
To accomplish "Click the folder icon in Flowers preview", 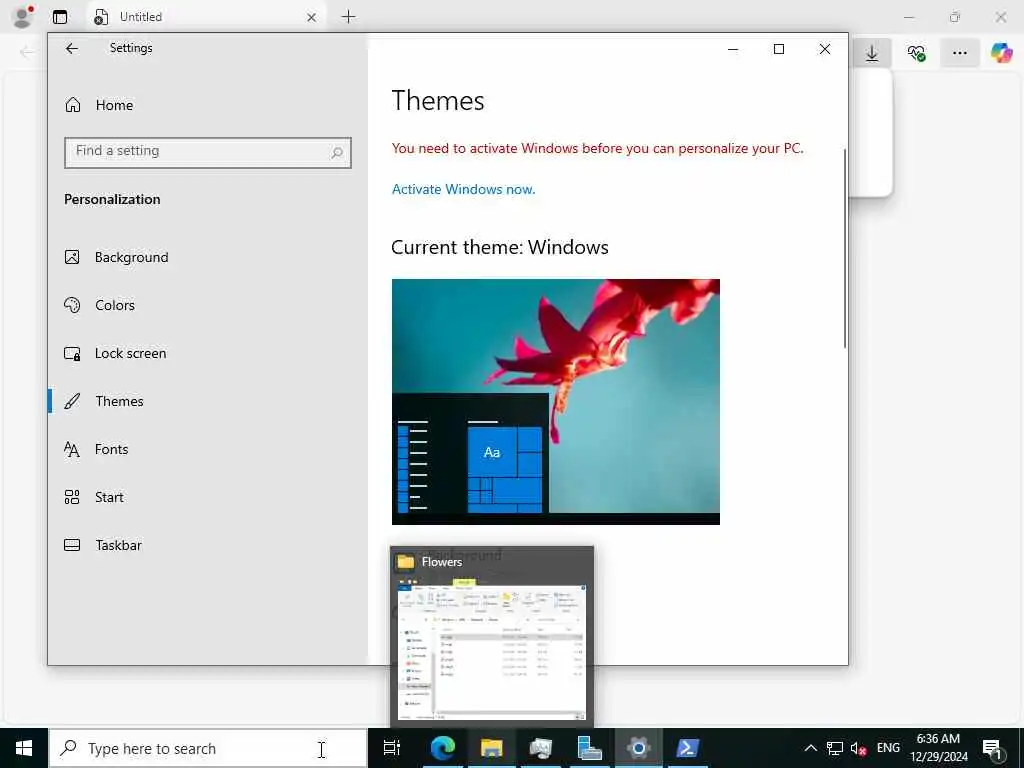I will [x=406, y=562].
